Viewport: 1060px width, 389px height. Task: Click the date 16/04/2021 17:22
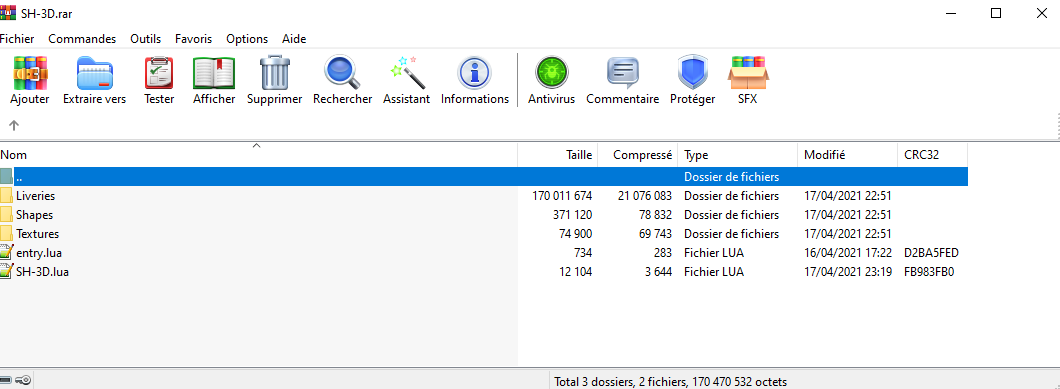pos(848,252)
